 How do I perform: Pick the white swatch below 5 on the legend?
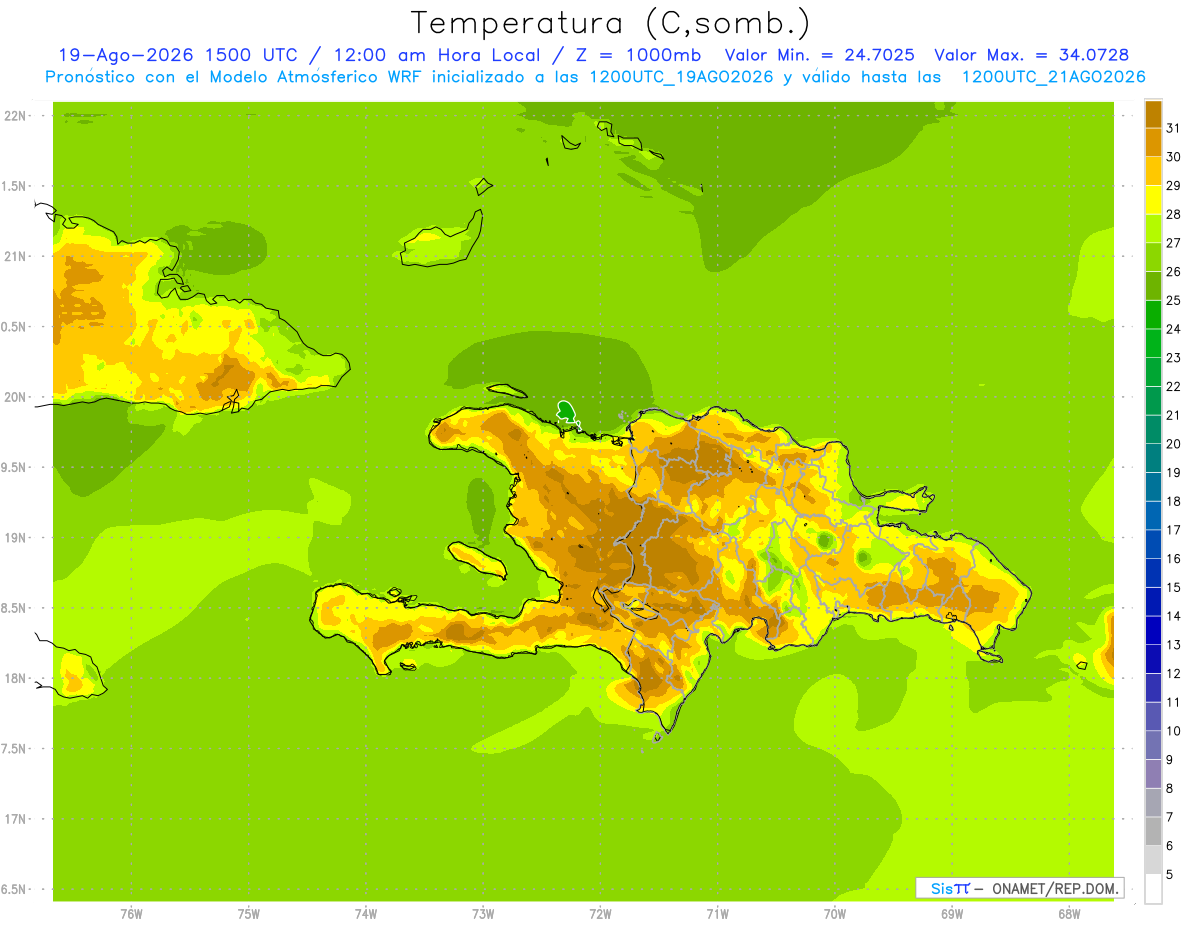(1153, 889)
